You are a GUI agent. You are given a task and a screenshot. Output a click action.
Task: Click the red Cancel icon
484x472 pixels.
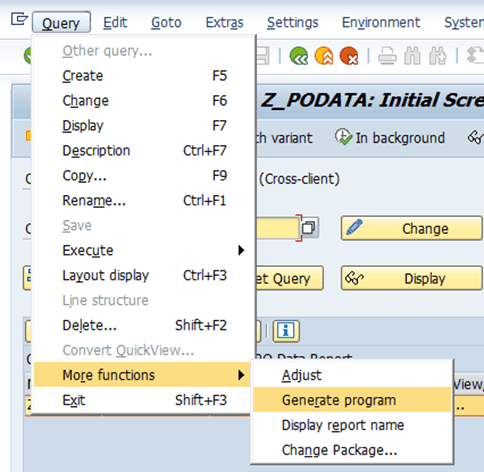349,56
